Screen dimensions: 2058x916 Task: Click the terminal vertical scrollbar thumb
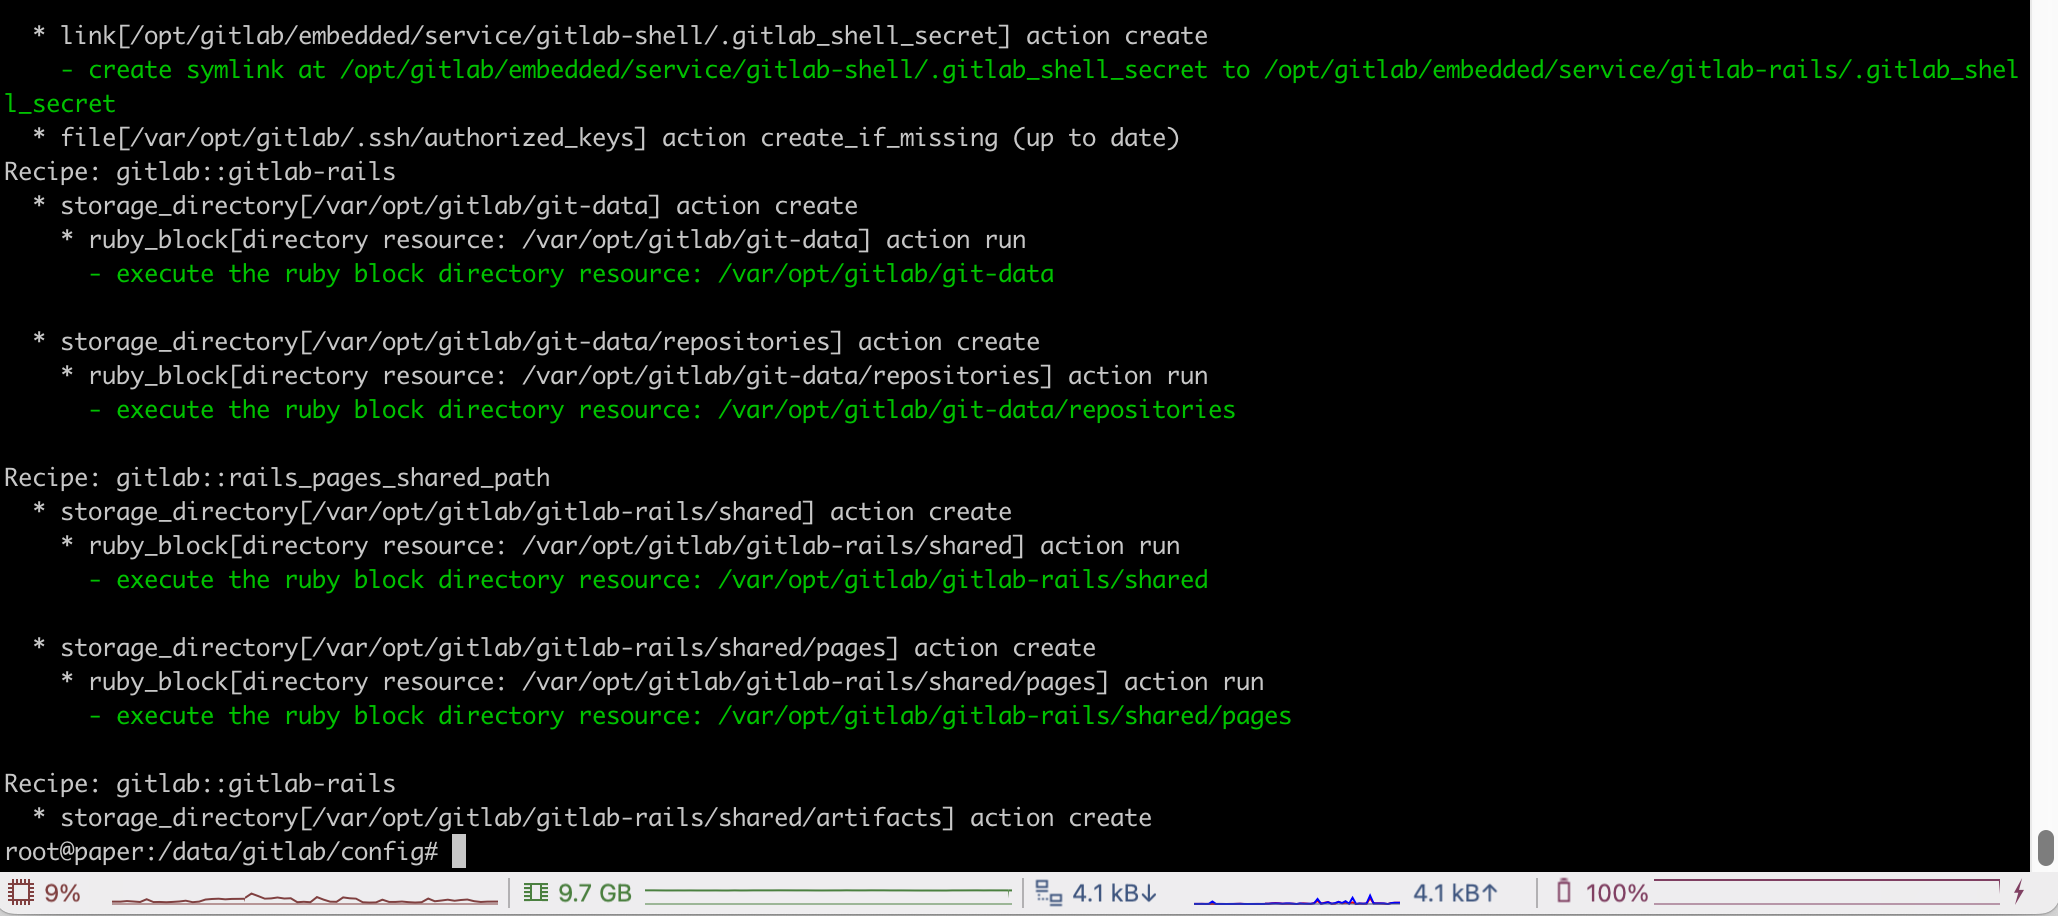[x=2045, y=848]
